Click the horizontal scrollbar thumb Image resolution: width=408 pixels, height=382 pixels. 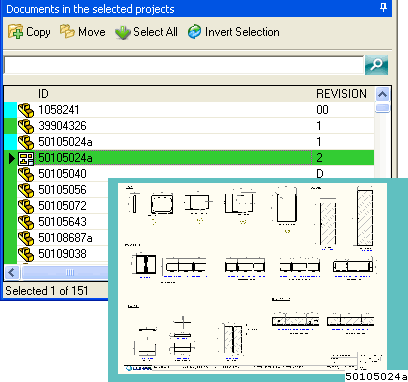[x=65, y=272]
